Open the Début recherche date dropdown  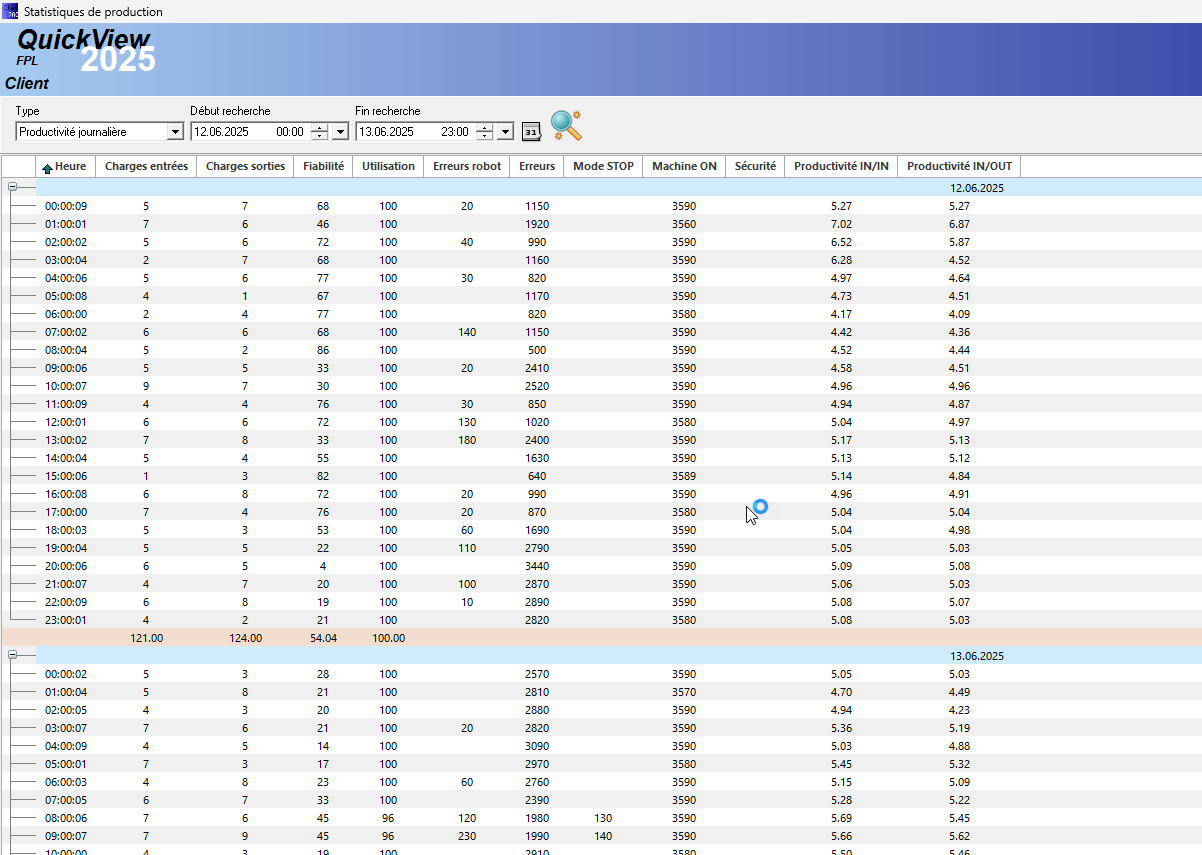pos(340,132)
